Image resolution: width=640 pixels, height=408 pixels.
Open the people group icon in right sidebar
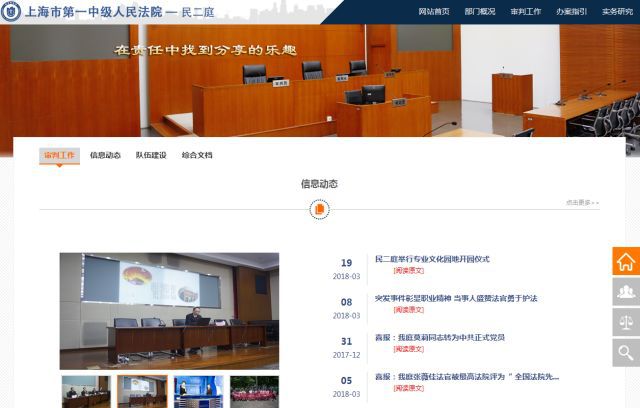point(626,292)
